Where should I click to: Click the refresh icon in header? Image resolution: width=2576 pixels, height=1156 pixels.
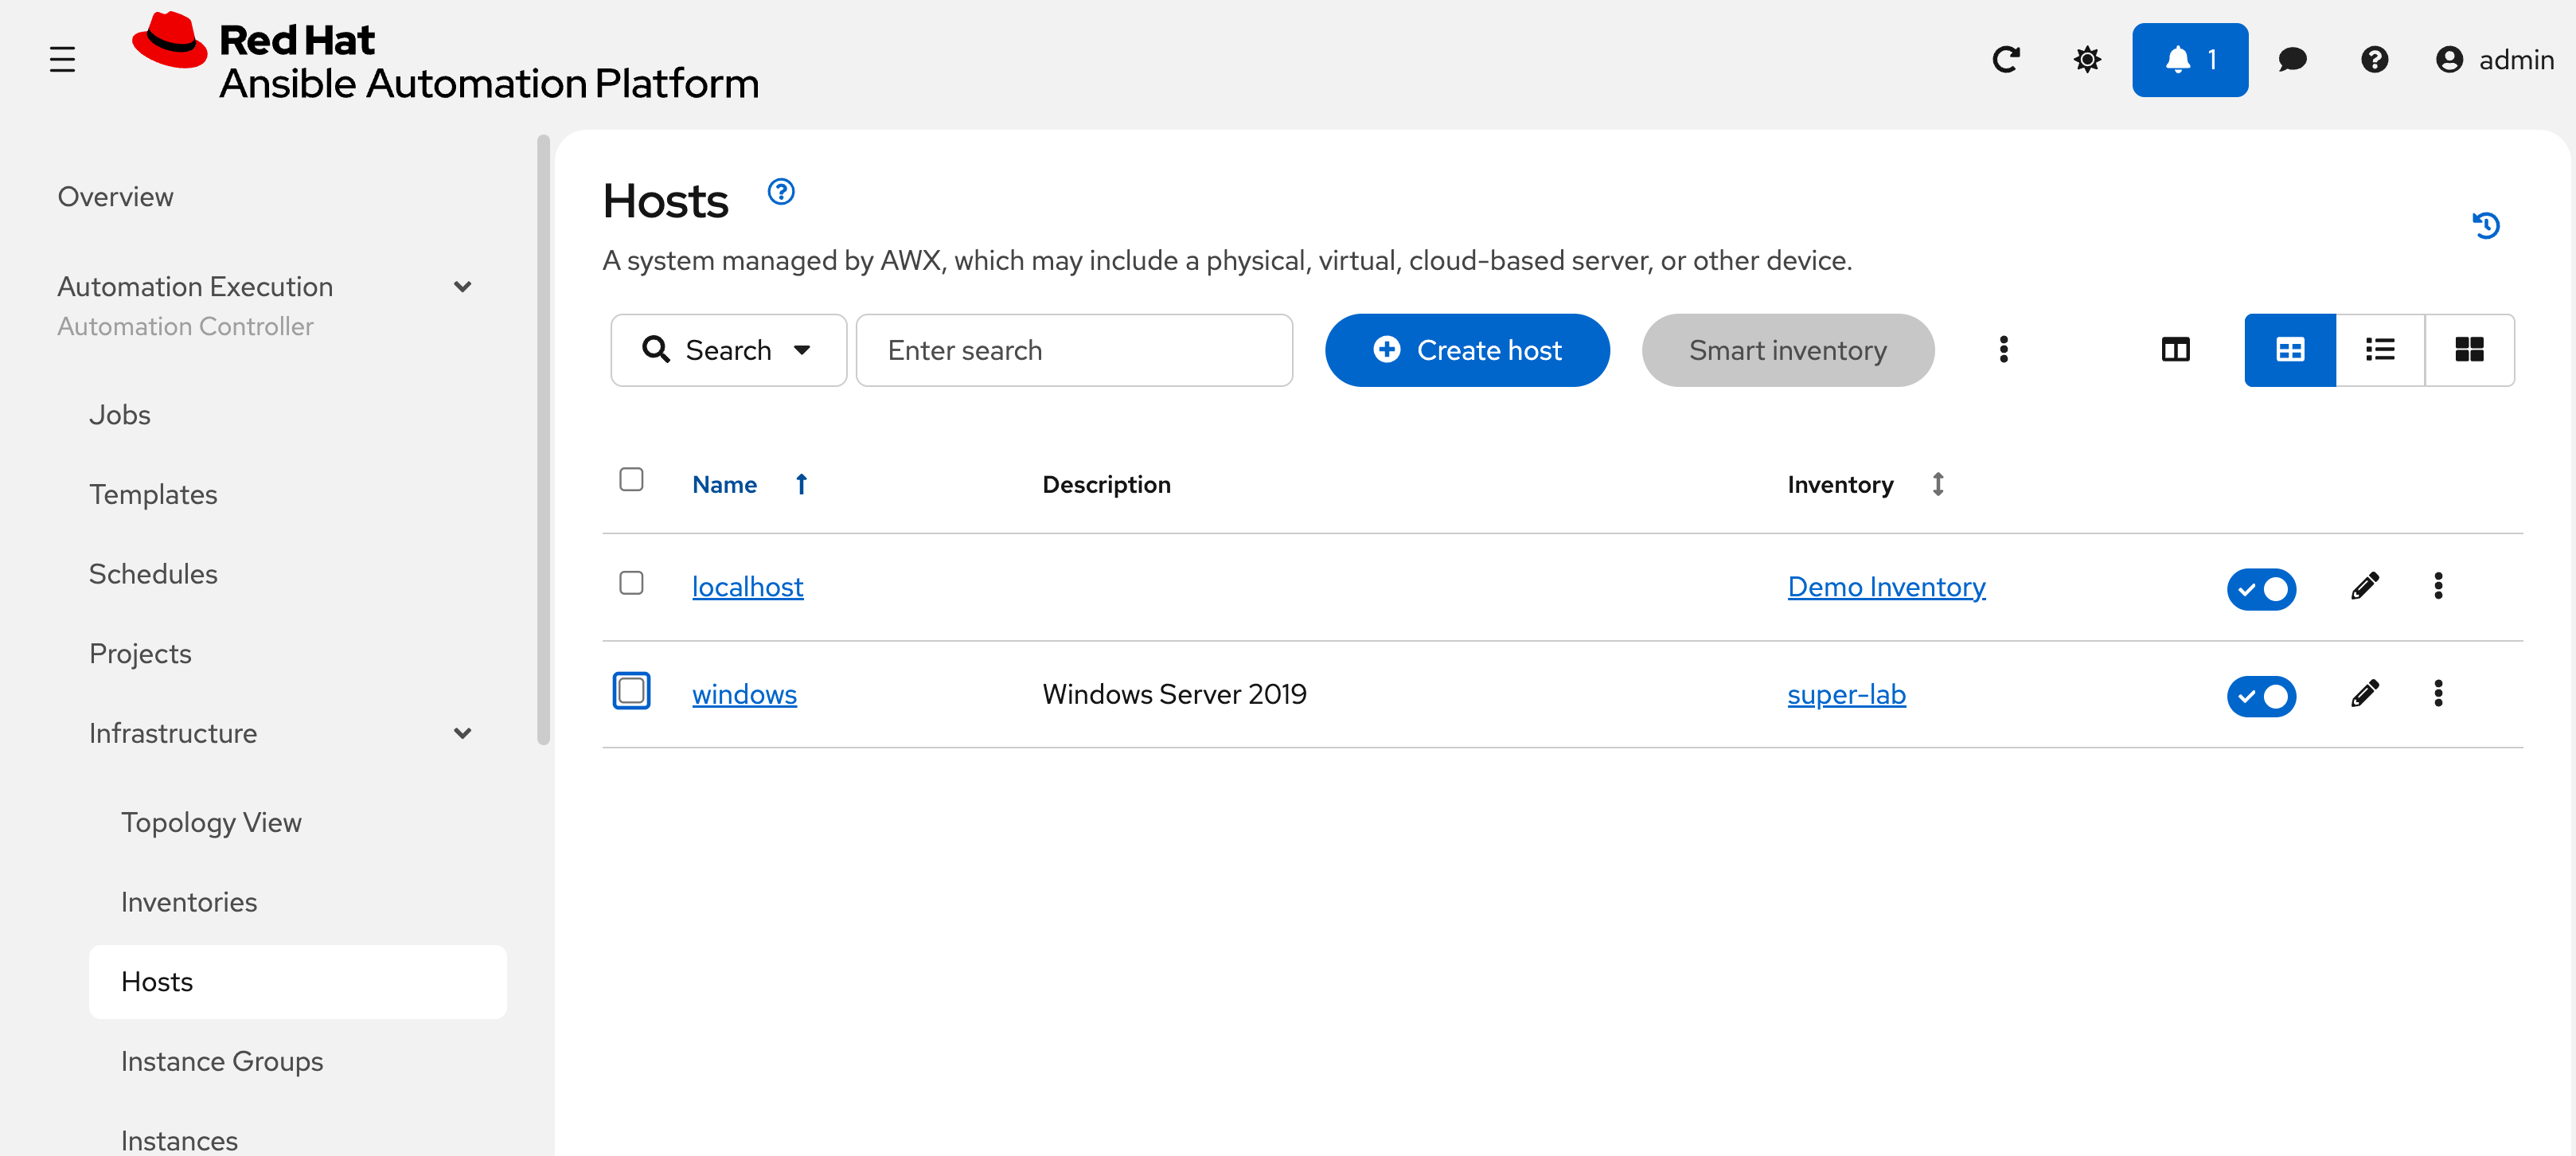(2005, 60)
